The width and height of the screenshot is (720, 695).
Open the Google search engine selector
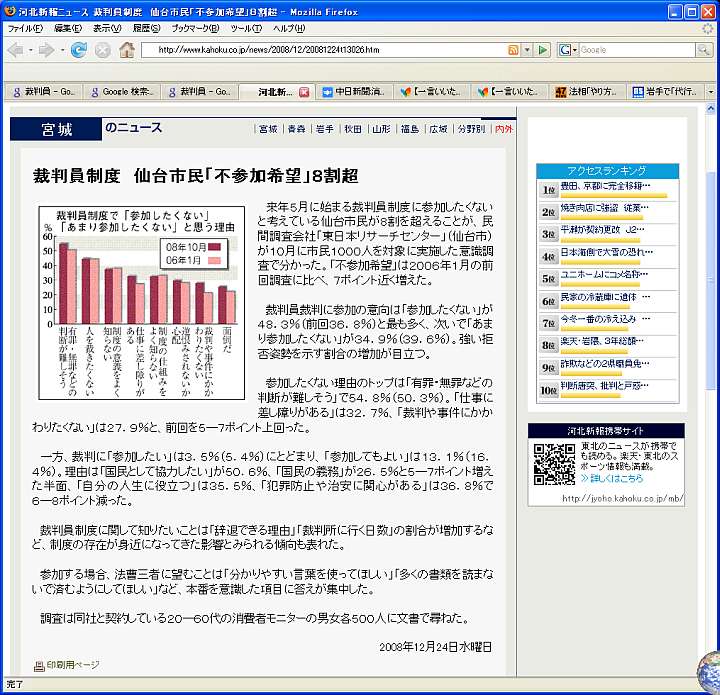(568, 49)
